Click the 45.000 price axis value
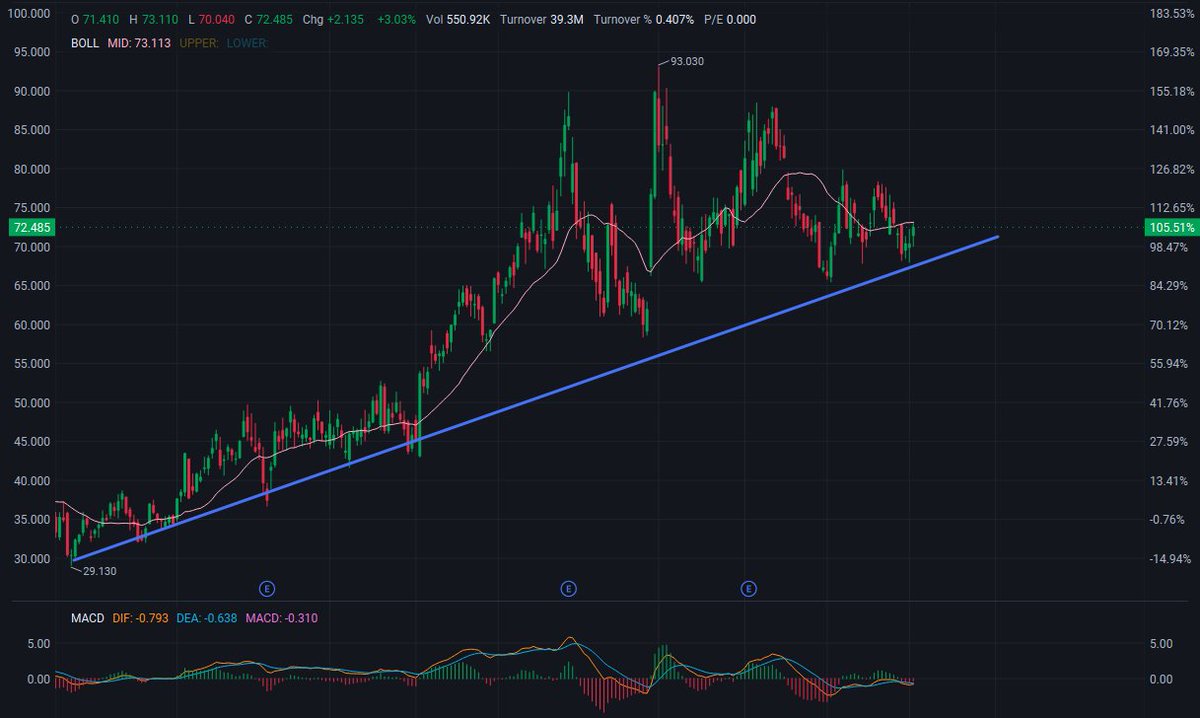The height and width of the screenshot is (718, 1200). [30, 442]
